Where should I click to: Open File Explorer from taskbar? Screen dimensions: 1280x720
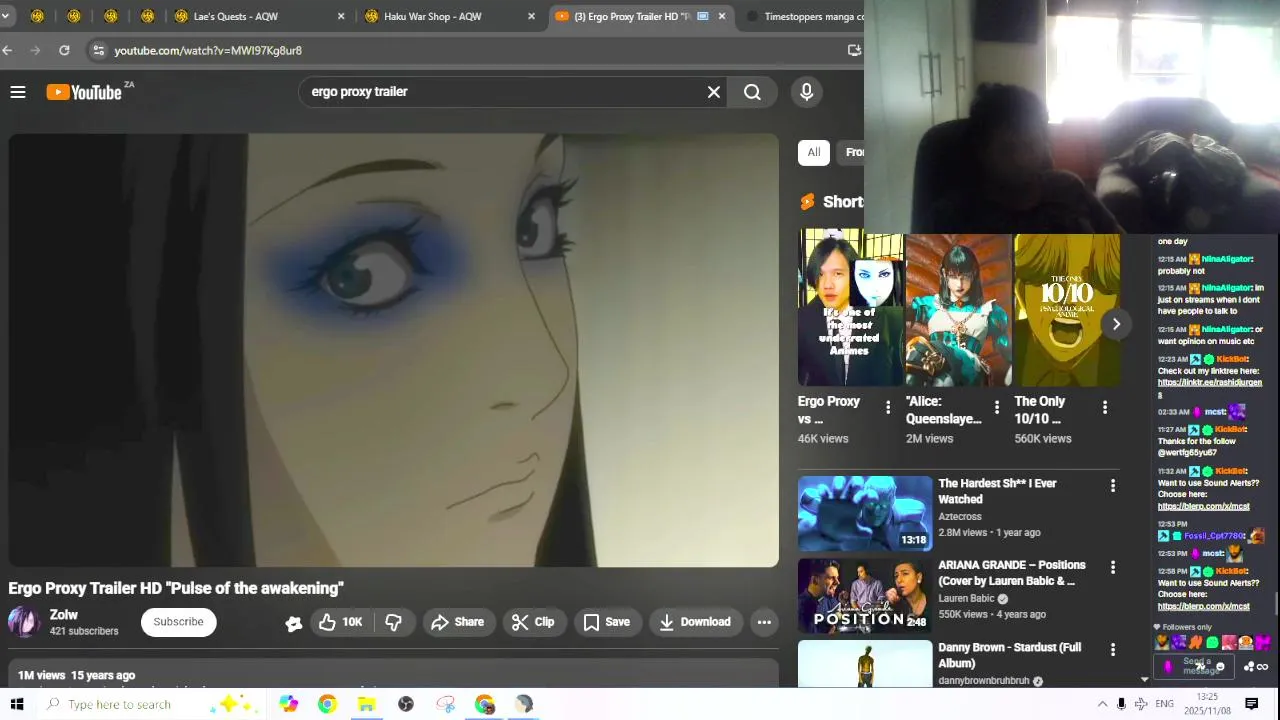pos(366,704)
